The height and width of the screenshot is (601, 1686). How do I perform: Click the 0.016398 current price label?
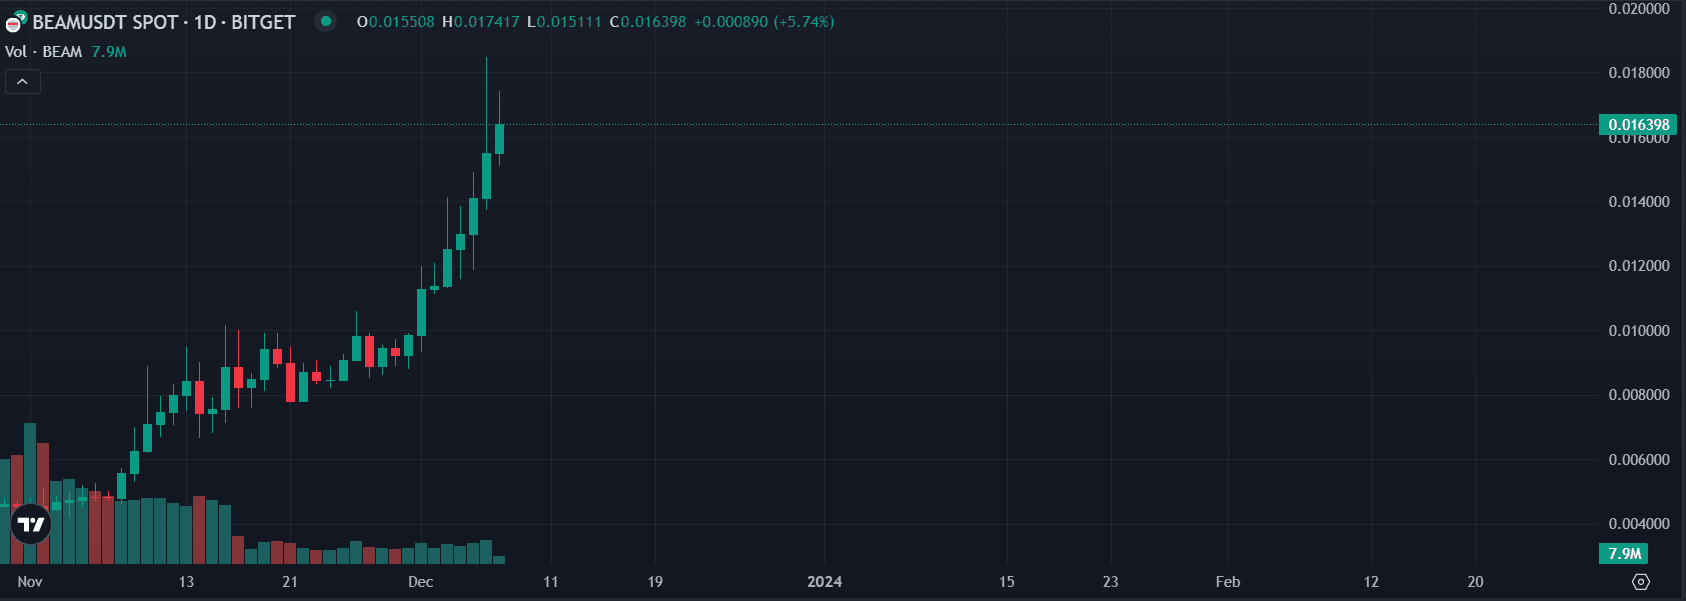coord(1638,125)
